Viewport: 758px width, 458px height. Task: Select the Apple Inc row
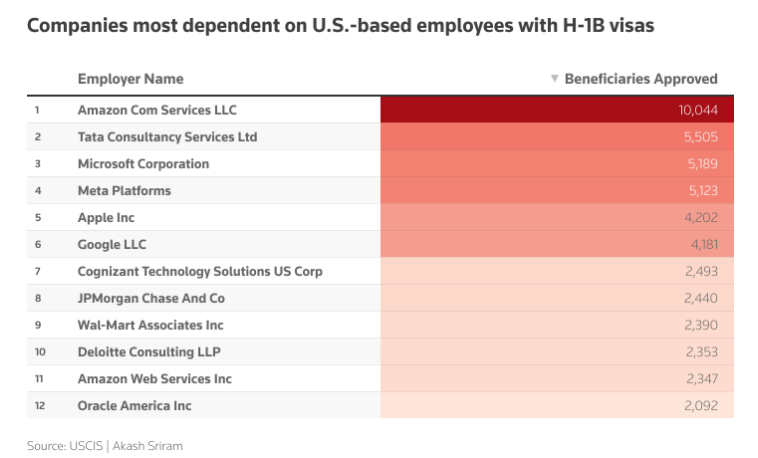106,218
